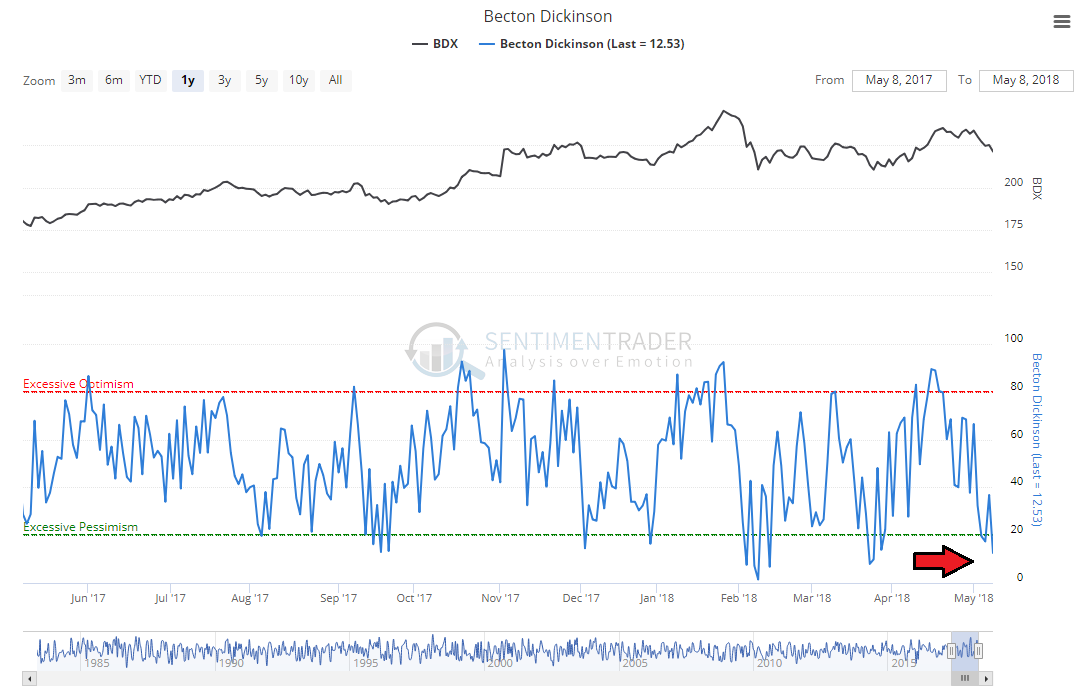This screenshot has width=1085, height=694.
Task: Select the YTD zoom button
Action: coord(150,80)
